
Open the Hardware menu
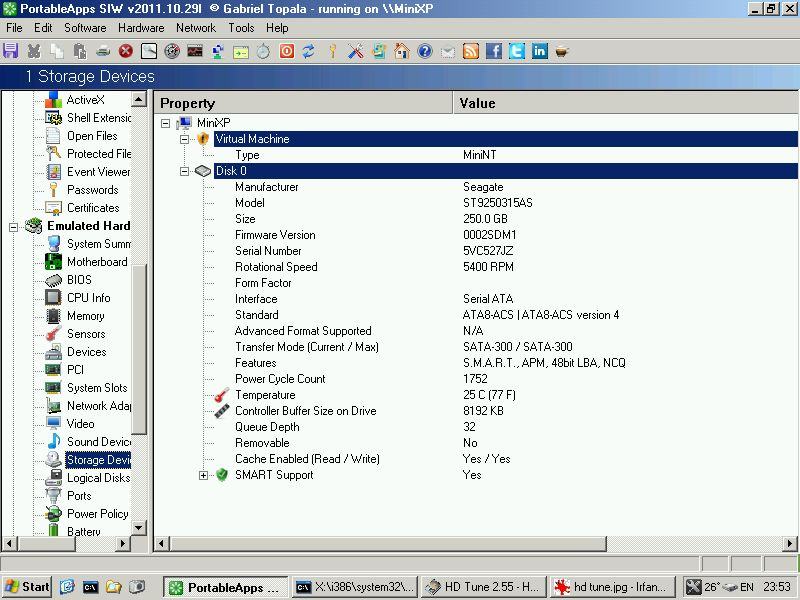[141, 28]
